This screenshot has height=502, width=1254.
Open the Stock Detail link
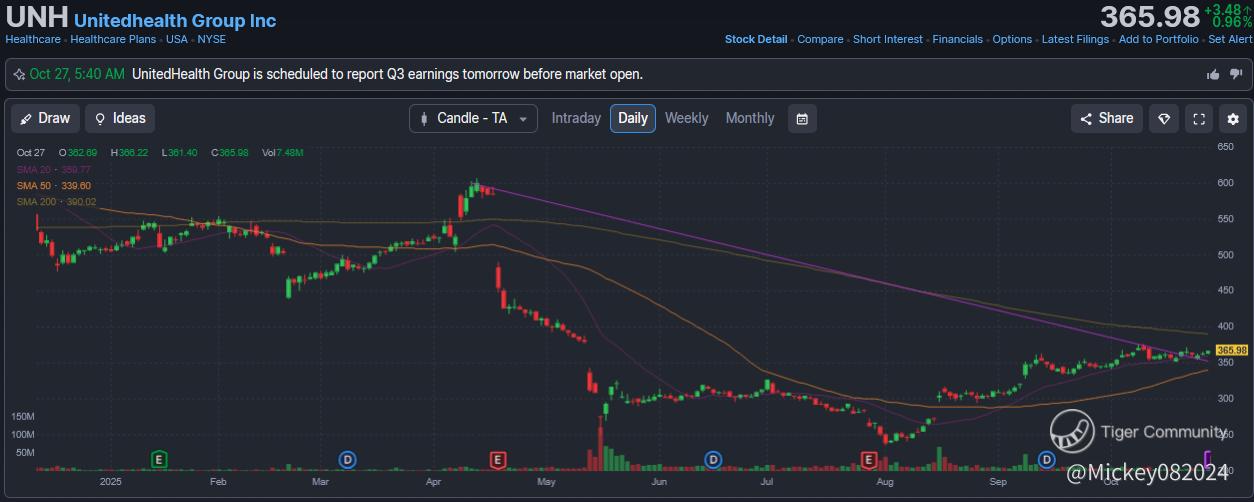(756, 40)
